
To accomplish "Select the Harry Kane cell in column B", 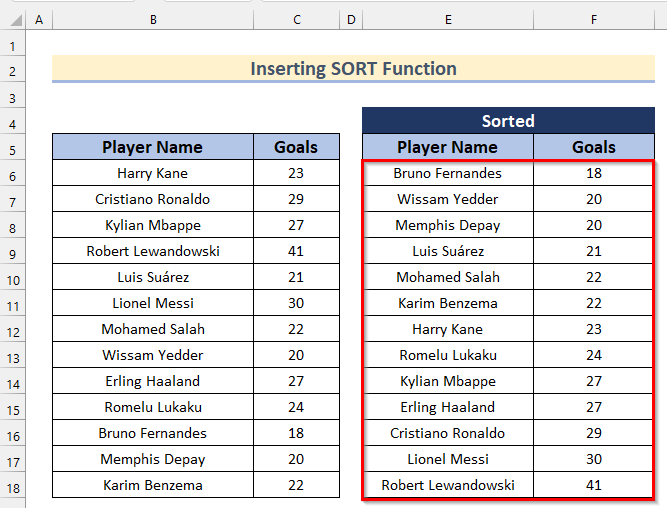I will (152, 173).
